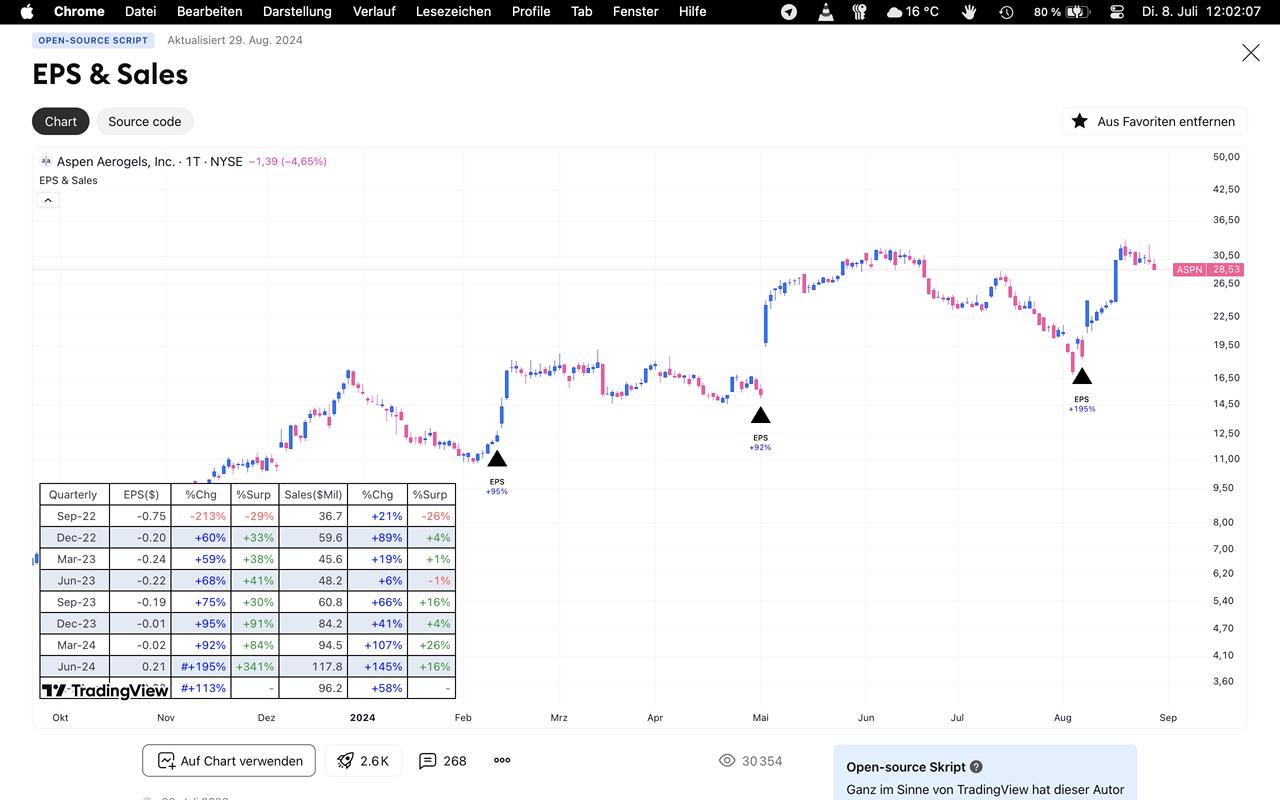1280x800 pixels.
Task: Open the Verlauf menu
Action: (x=374, y=12)
